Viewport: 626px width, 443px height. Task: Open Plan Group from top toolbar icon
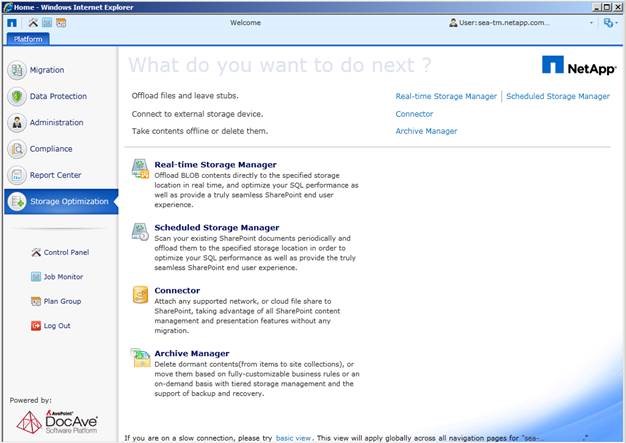61,23
